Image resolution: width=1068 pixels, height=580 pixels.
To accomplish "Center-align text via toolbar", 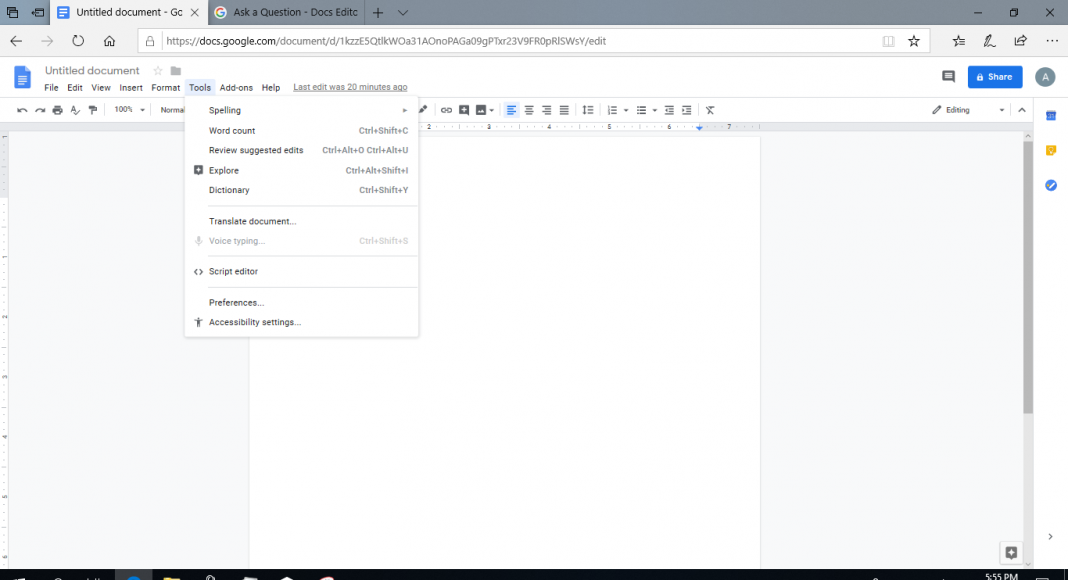I will (529, 110).
